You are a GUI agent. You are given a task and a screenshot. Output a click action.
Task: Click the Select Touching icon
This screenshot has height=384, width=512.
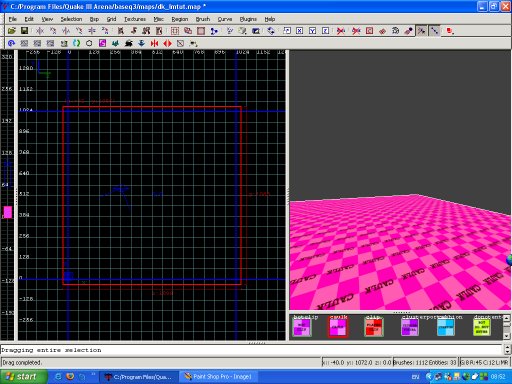(134, 31)
